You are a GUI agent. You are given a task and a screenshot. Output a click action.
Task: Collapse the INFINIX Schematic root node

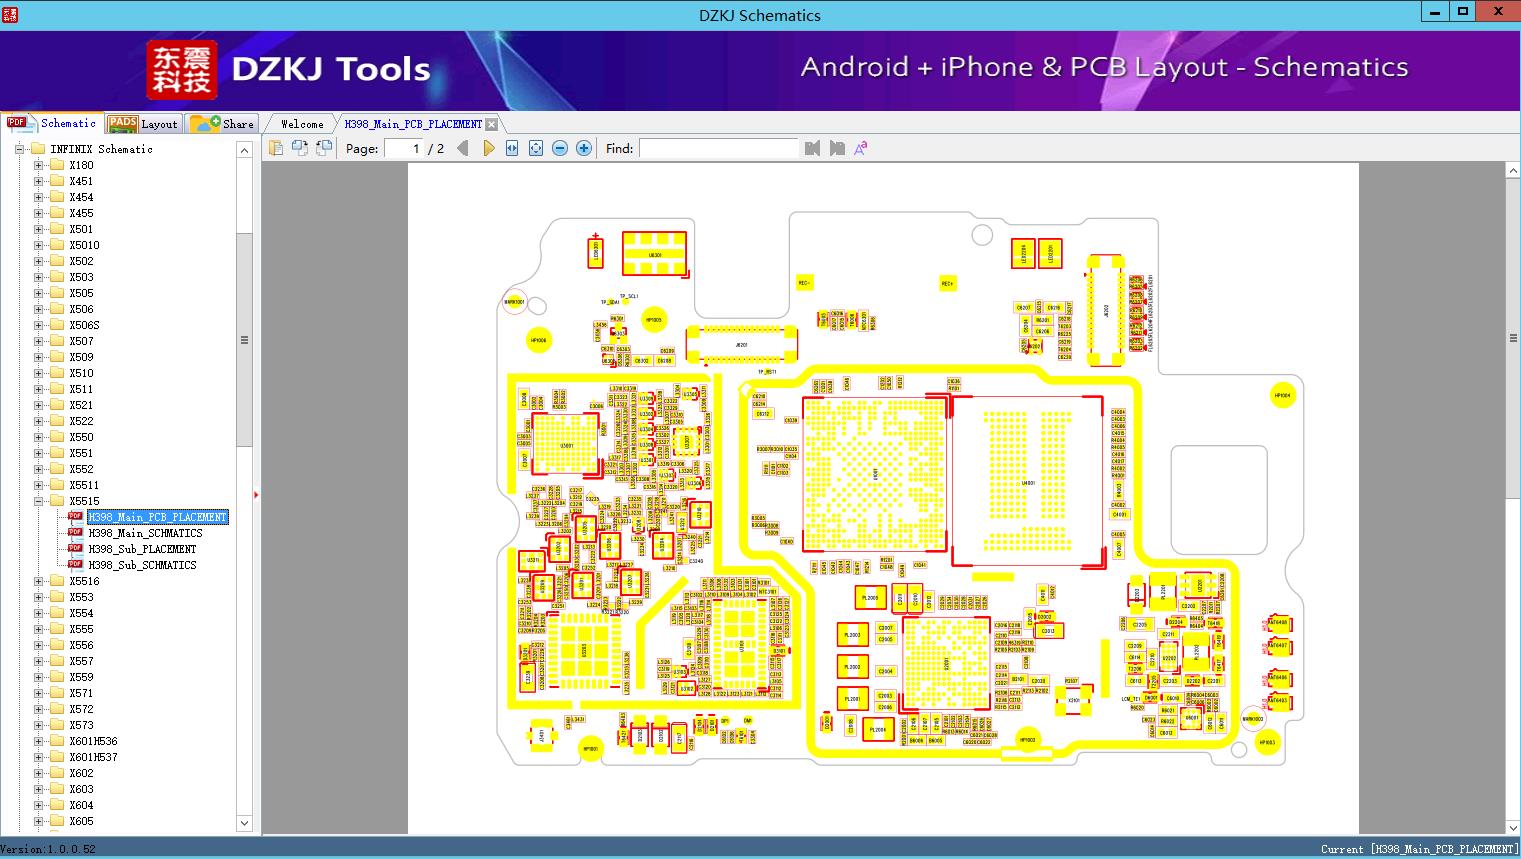tap(19, 149)
